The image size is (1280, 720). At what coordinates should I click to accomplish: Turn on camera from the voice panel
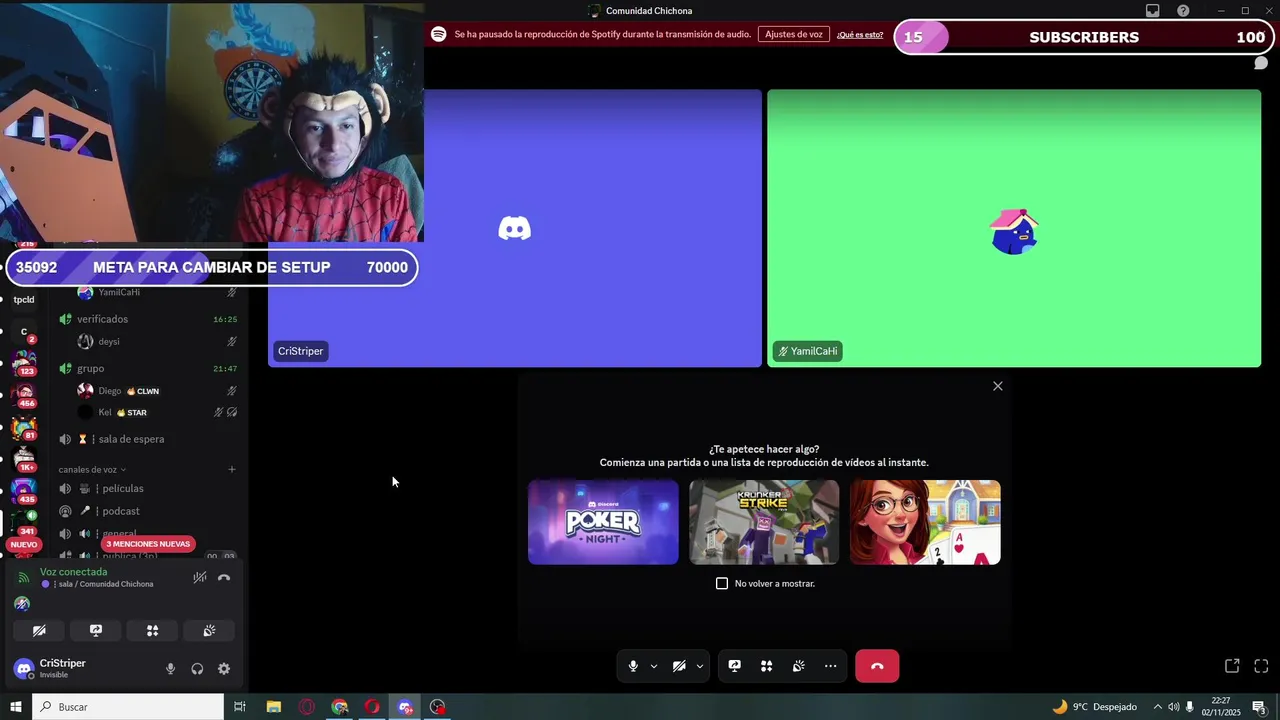[x=39, y=631]
